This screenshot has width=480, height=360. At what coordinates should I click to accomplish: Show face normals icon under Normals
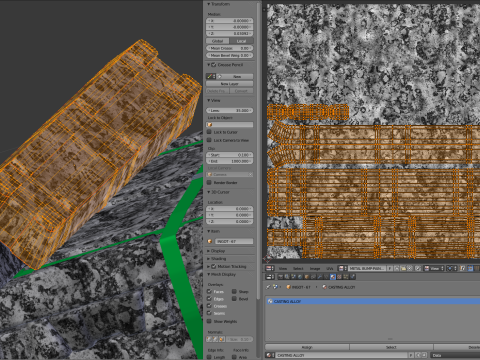pyautogui.click(x=222, y=339)
